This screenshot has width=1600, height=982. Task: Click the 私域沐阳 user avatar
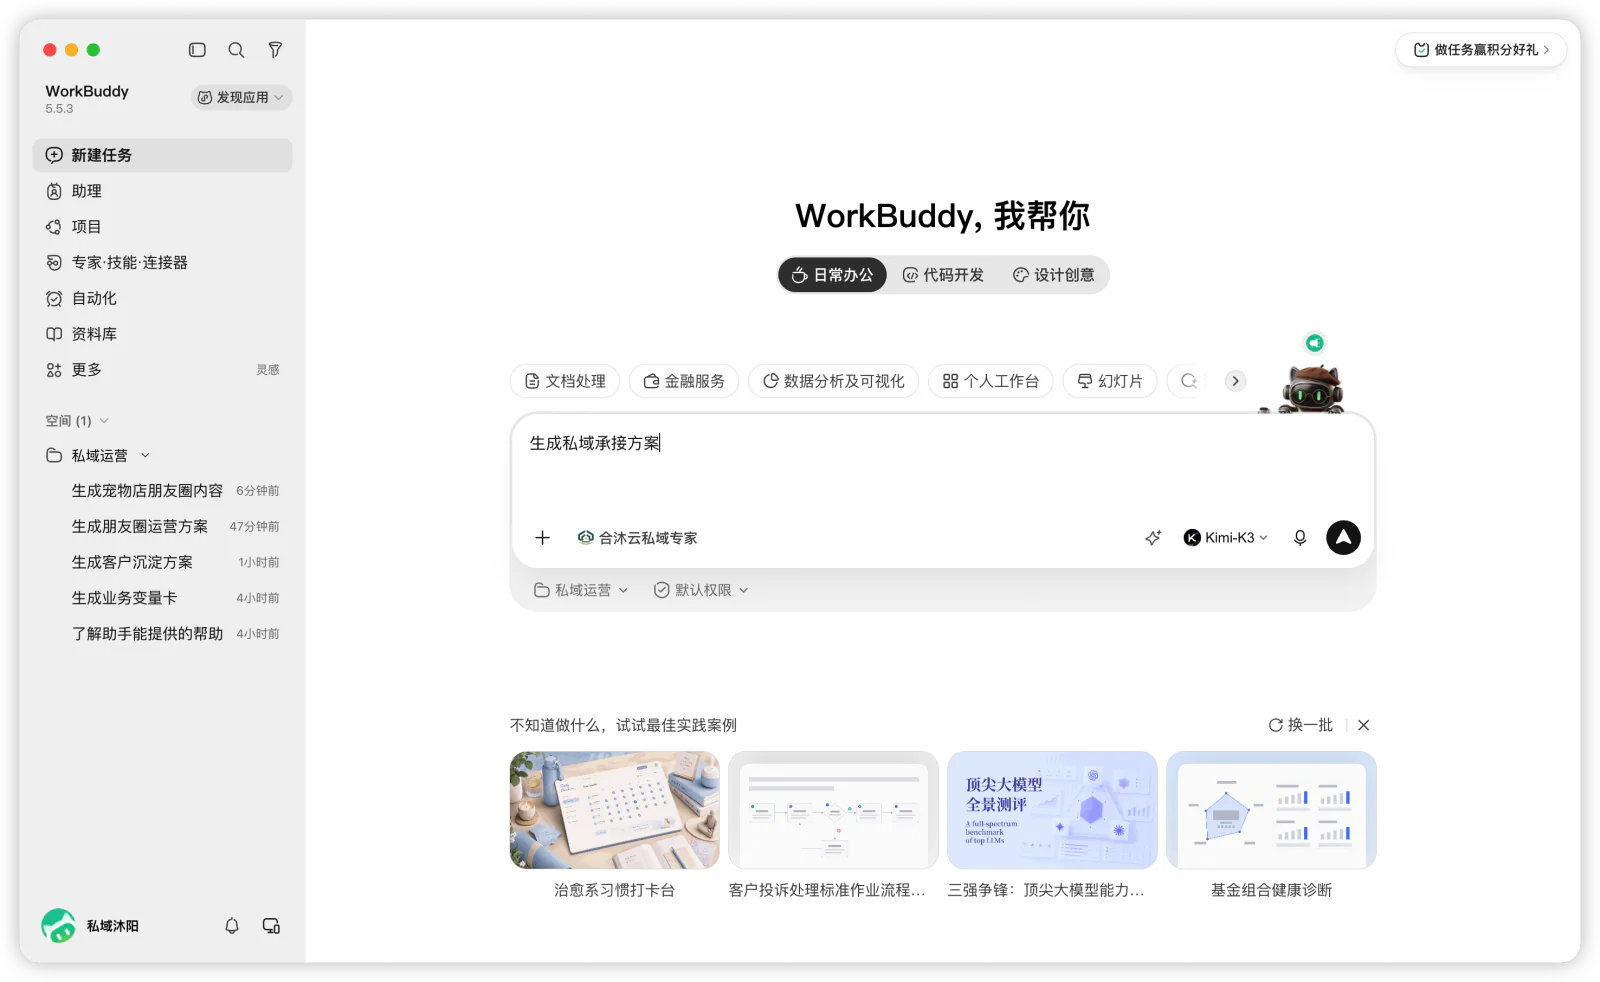[58, 926]
